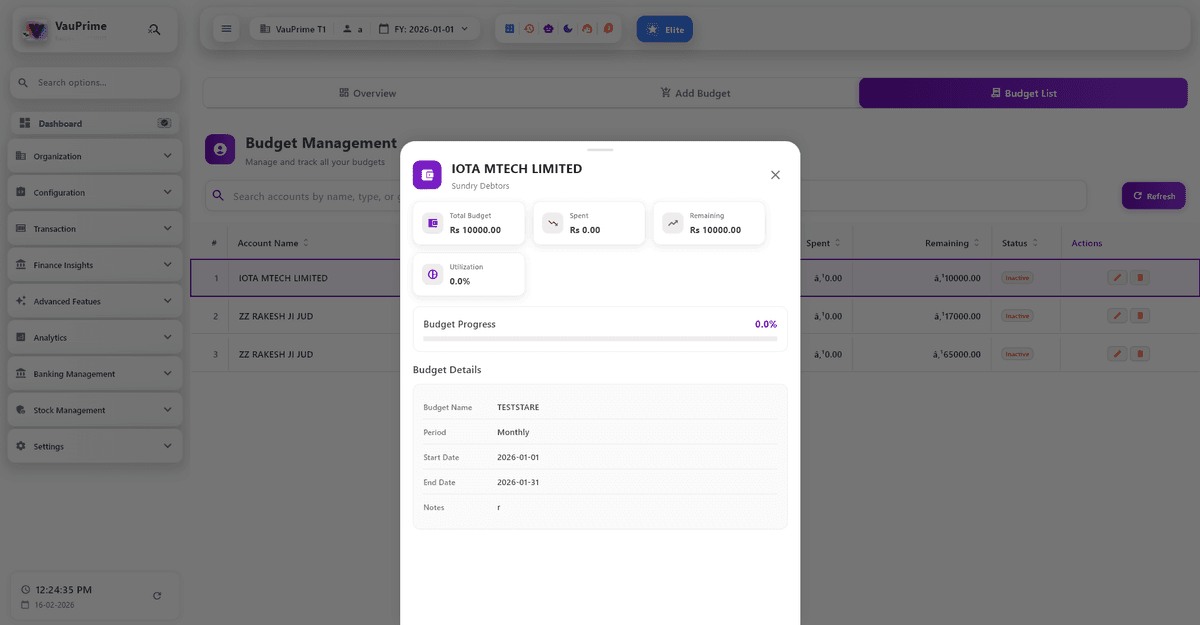
Task: Delete the budget with 65000.00 remaining
Action: click(1140, 354)
